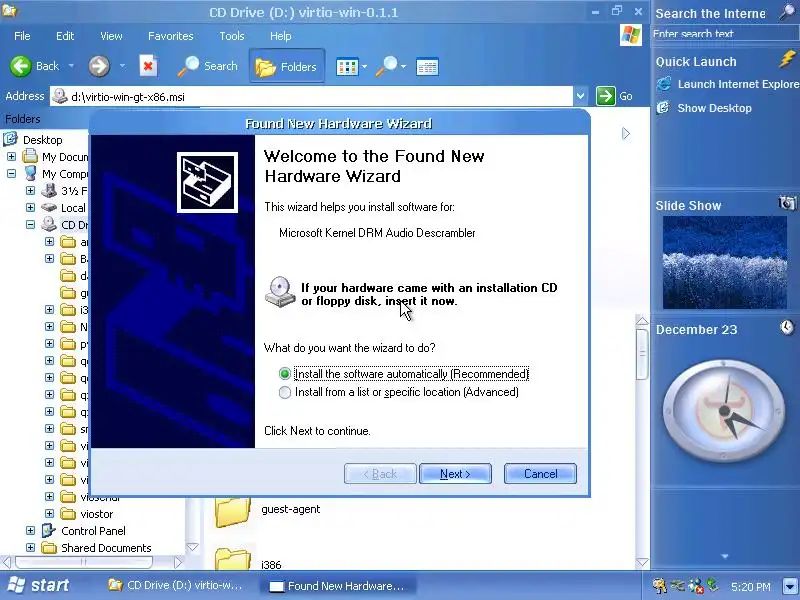The height and width of the screenshot is (600, 800).
Task: Cancel the Found New Hardware Wizard
Action: pos(540,474)
